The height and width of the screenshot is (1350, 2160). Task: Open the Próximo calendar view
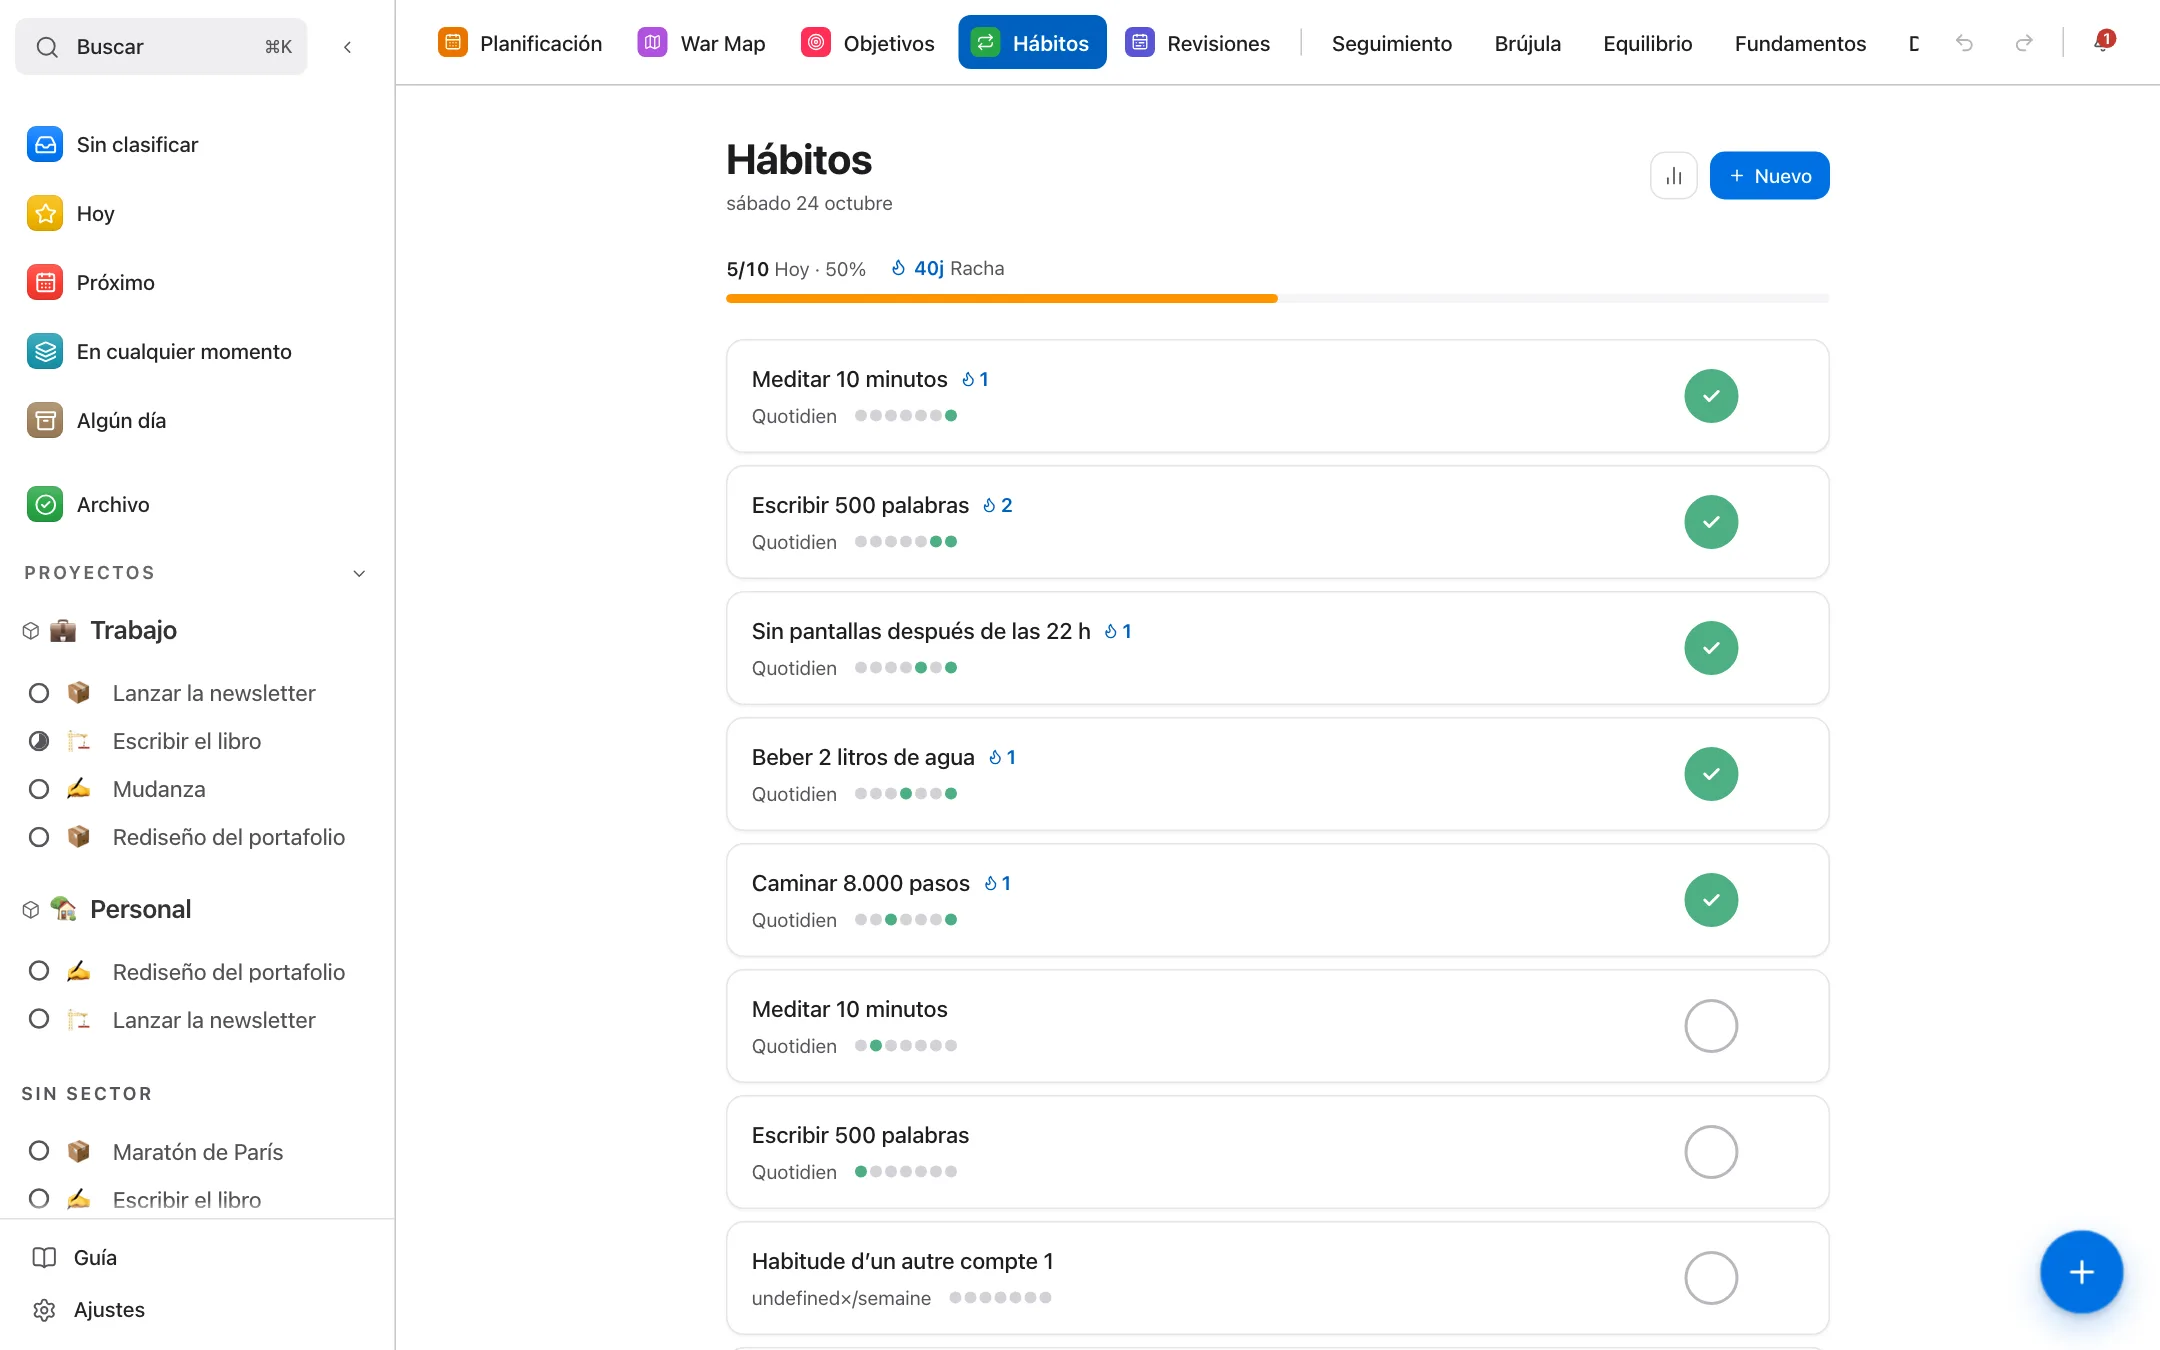(91, 283)
